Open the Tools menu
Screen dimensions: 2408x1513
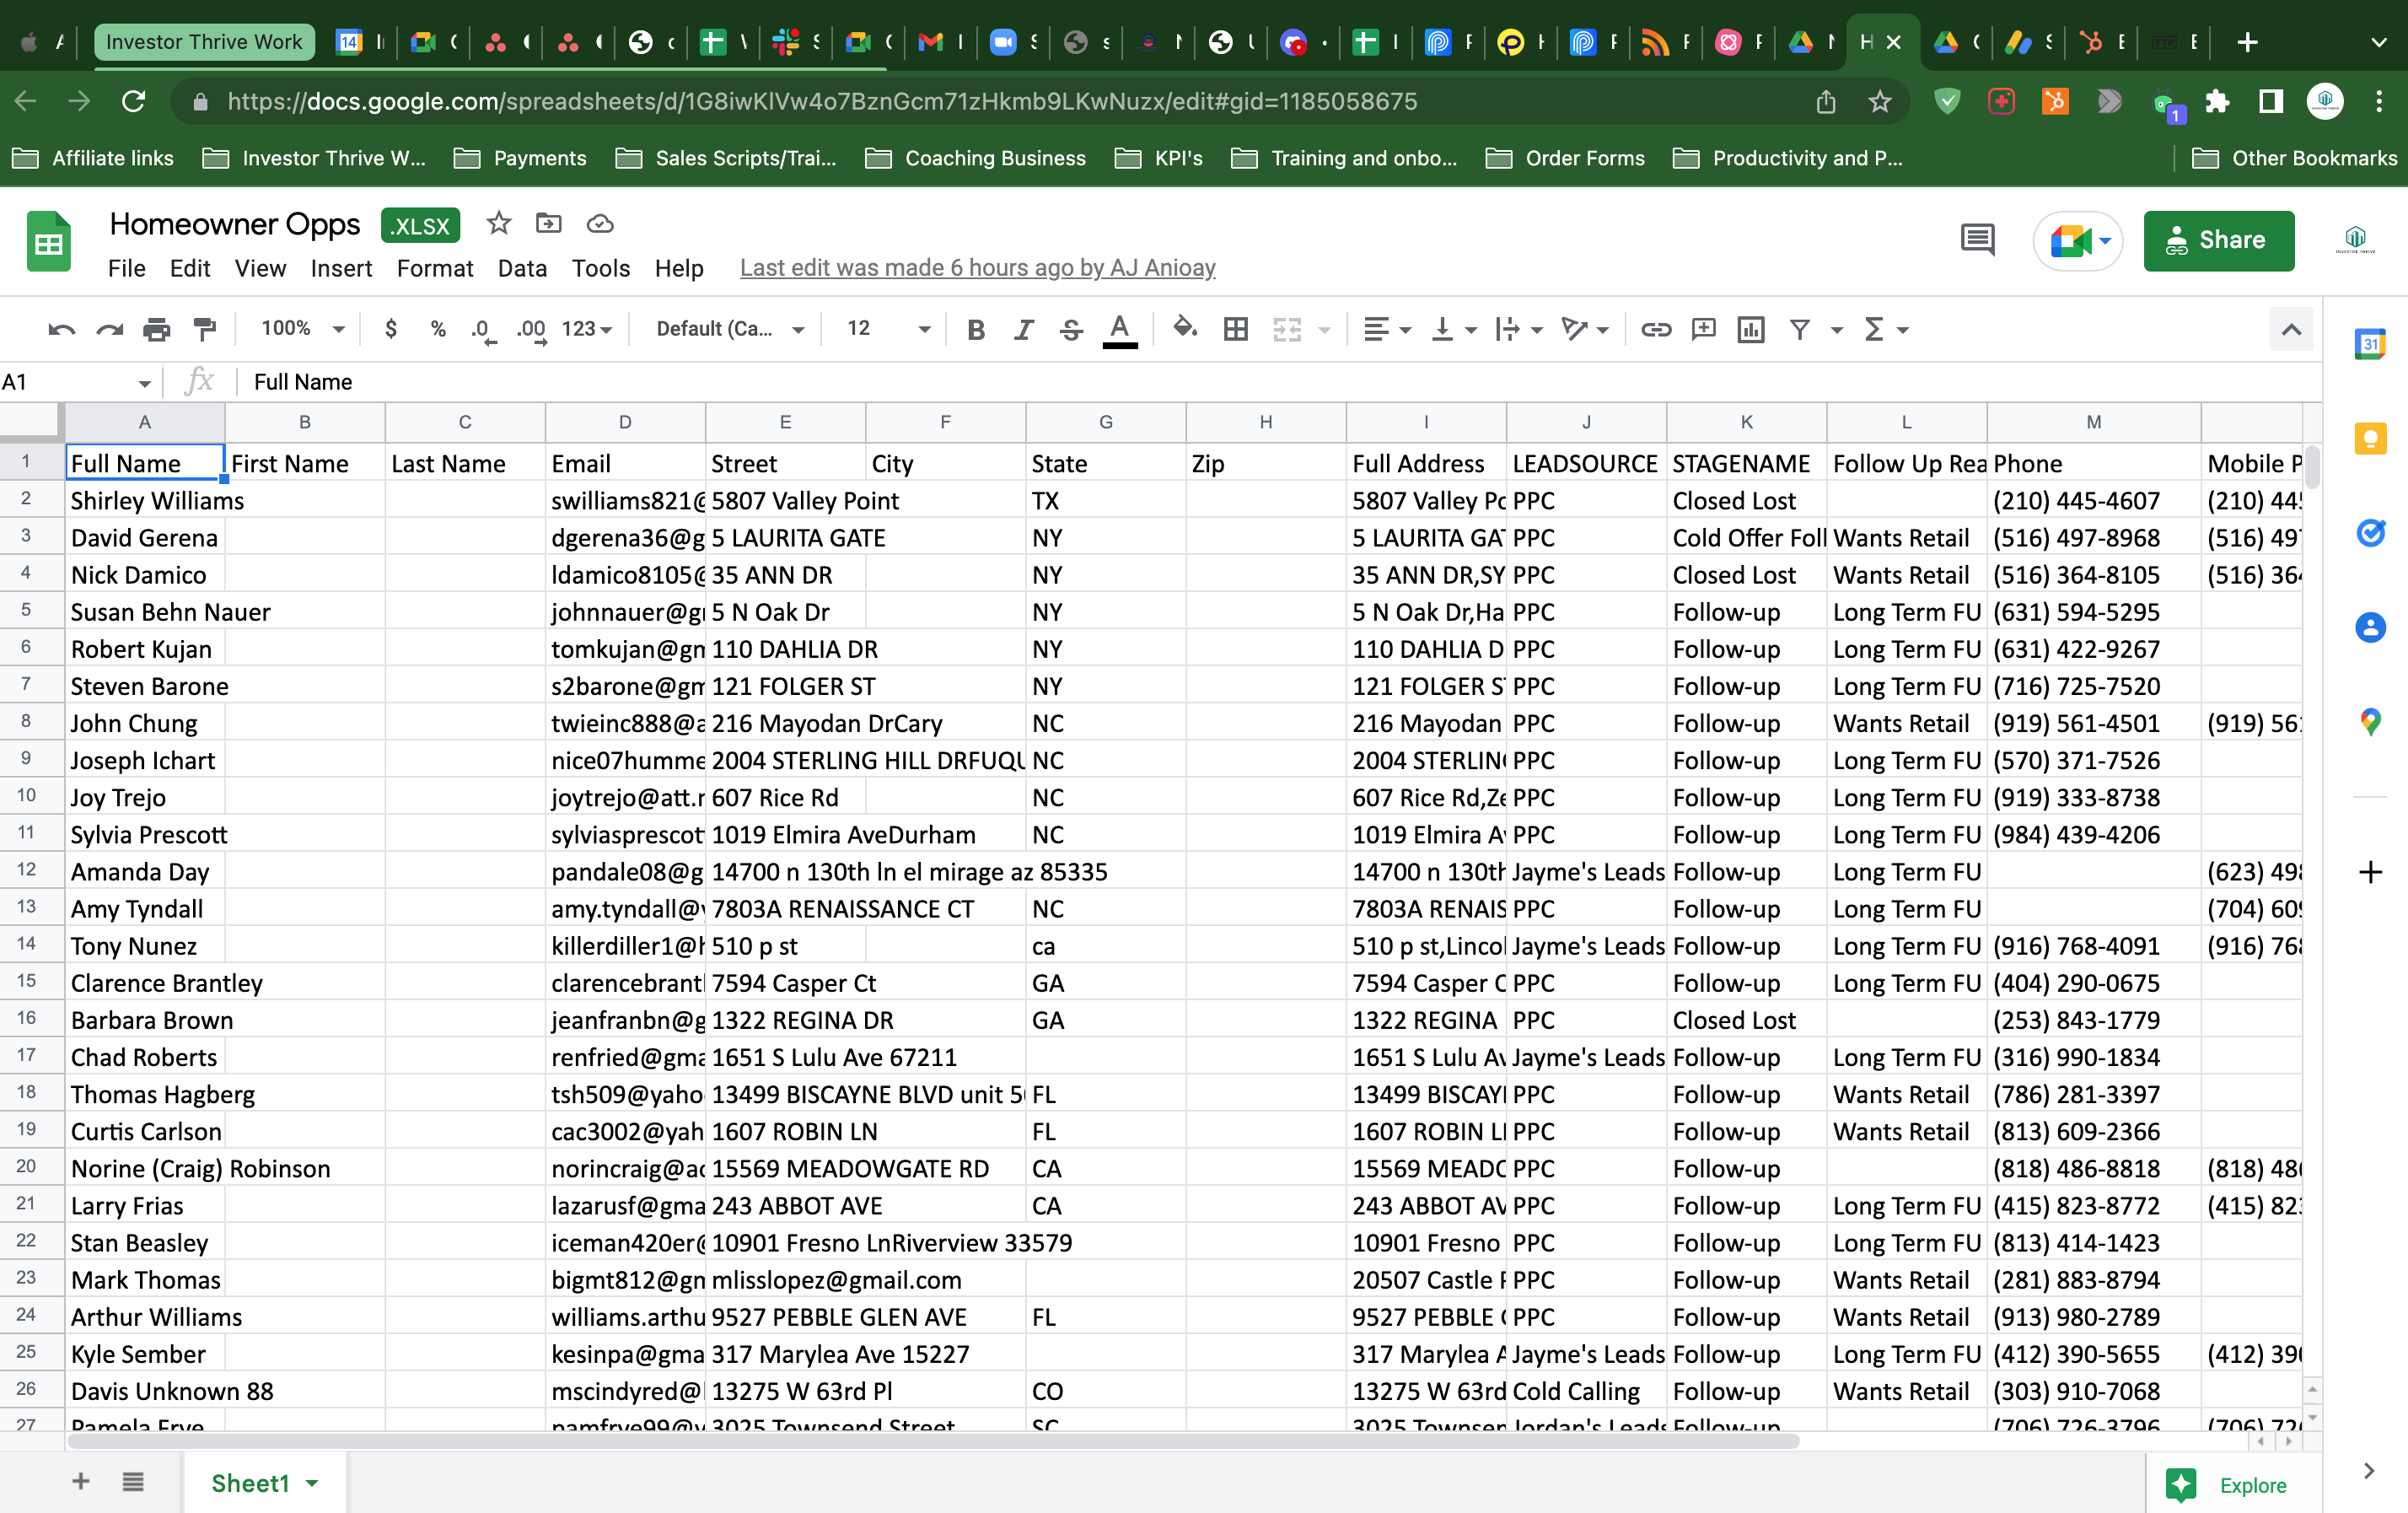tap(600, 268)
